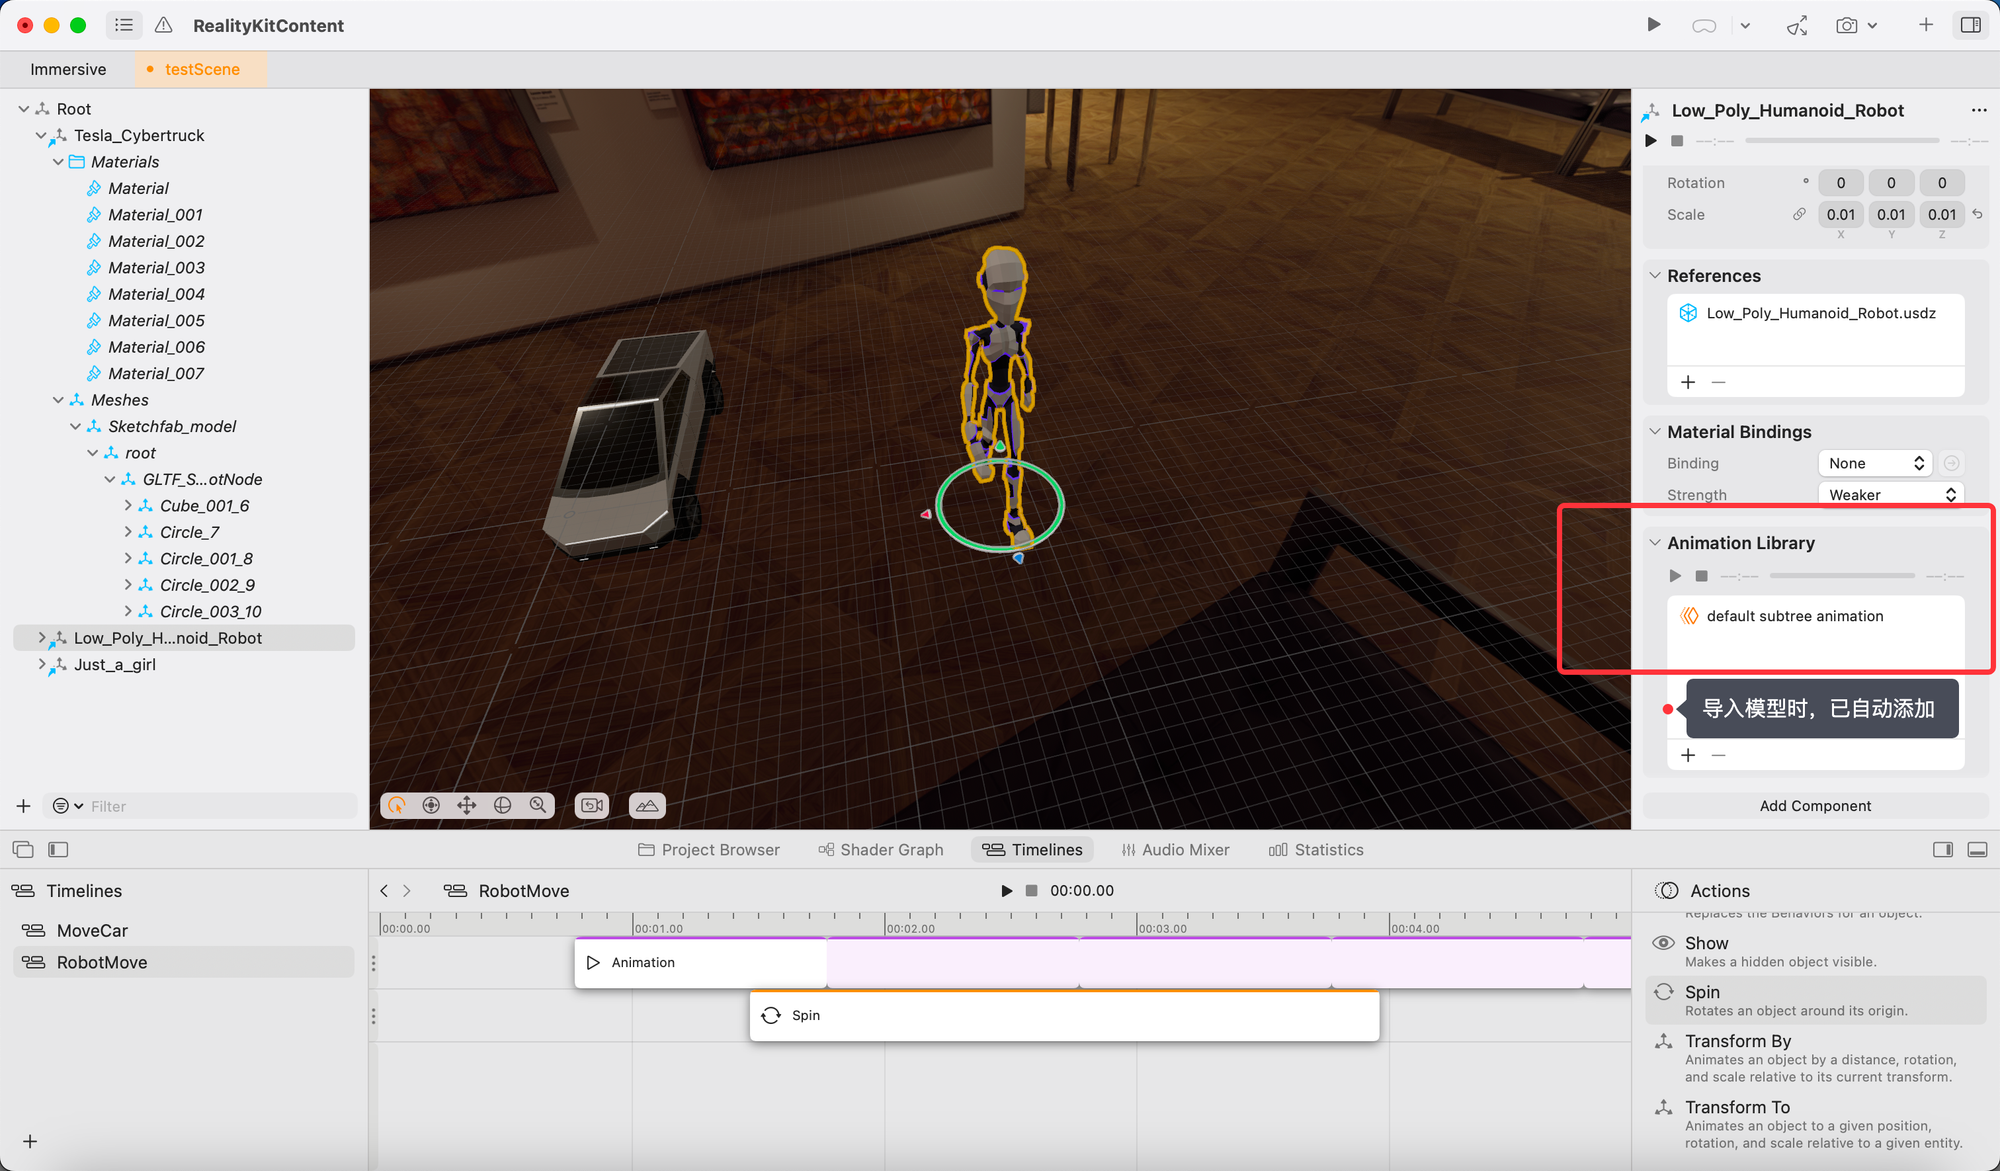The image size is (2000, 1171).
Task: Click the Animation Library playback scrubber bar
Action: pyautogui.click(x=1841, y=576)
